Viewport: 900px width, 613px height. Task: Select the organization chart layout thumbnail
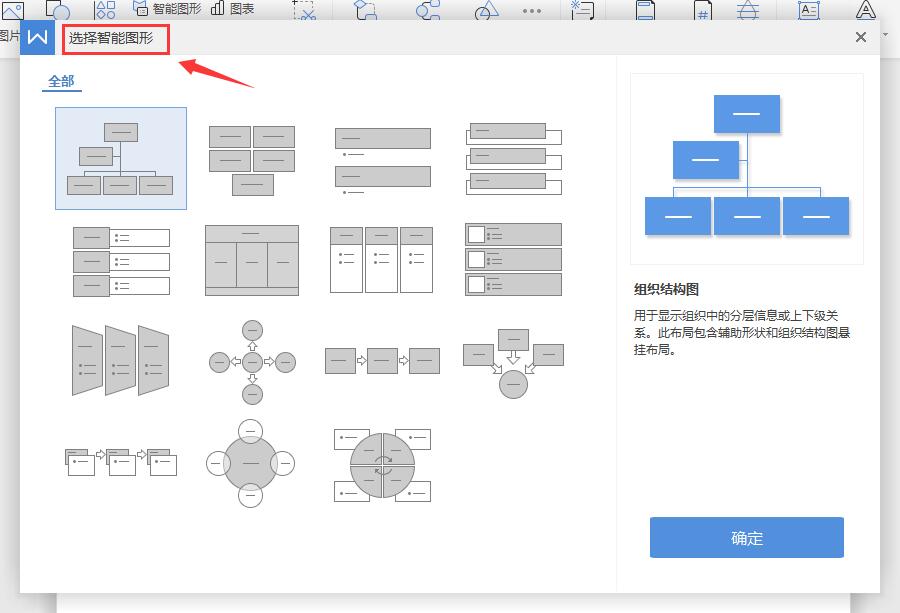coord(121,158)
